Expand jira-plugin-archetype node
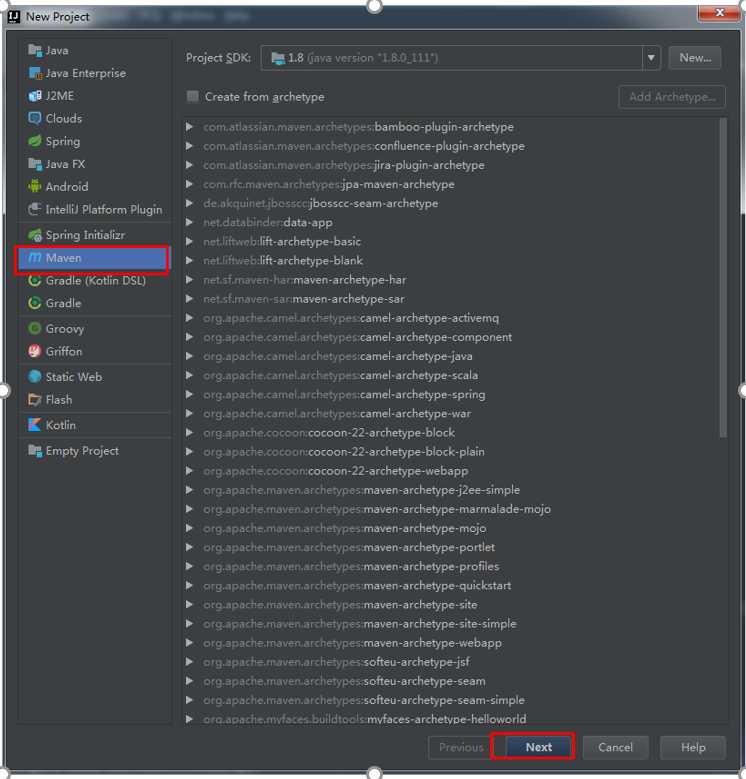 tap(189, 165)
